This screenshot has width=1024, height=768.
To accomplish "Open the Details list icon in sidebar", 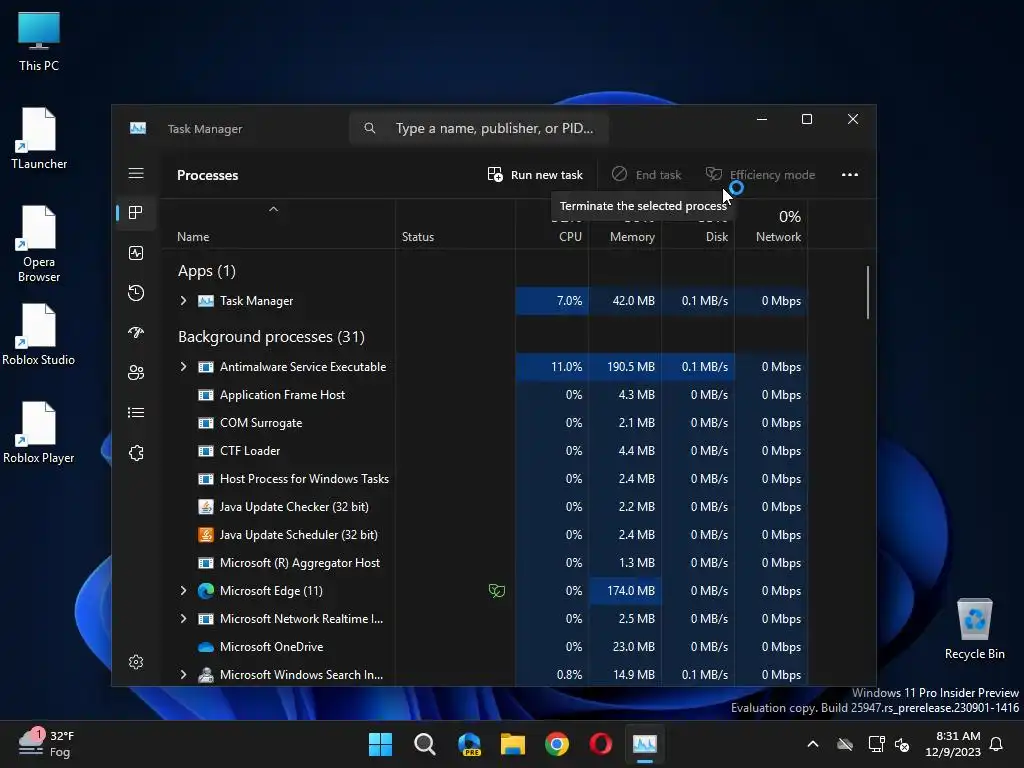I will point(136,413).
